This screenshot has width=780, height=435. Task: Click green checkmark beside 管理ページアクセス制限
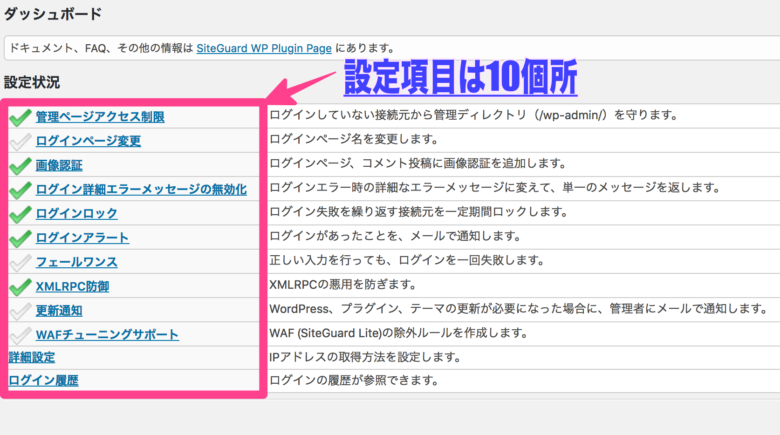coord(20,117)
